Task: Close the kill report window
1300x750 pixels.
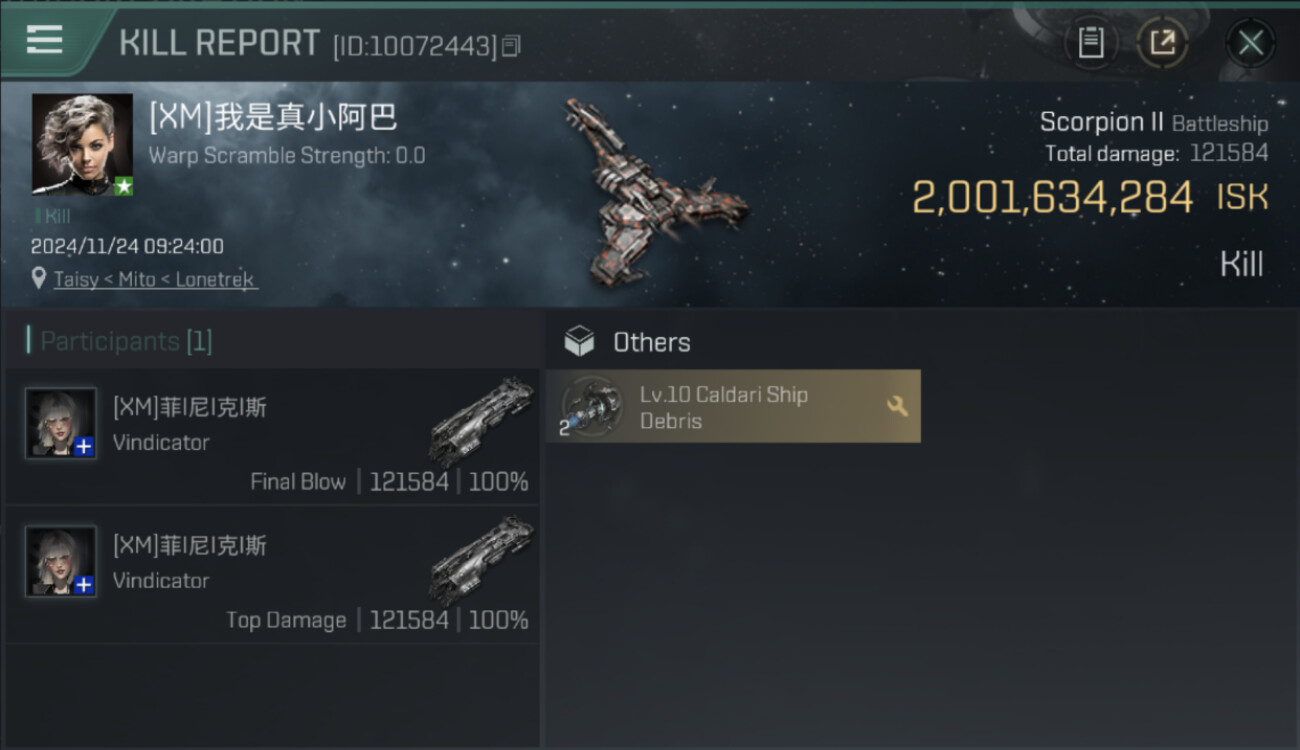Action: [x=1250, y=43]
